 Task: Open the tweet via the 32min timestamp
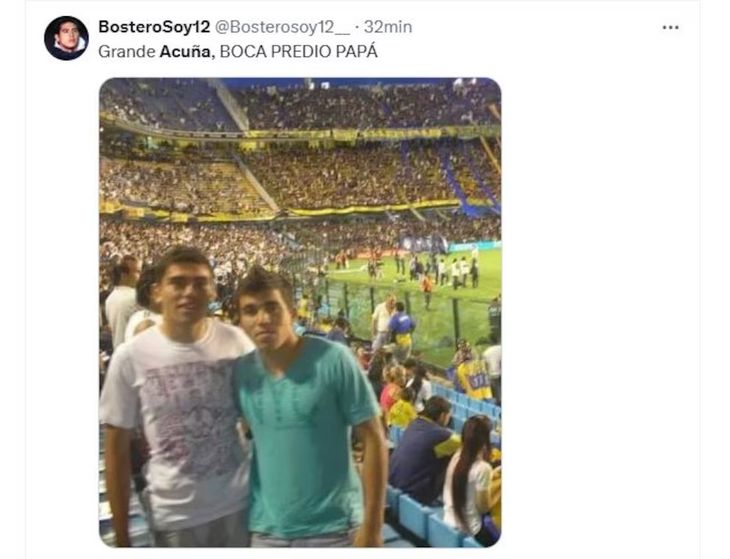pos(388,27)
